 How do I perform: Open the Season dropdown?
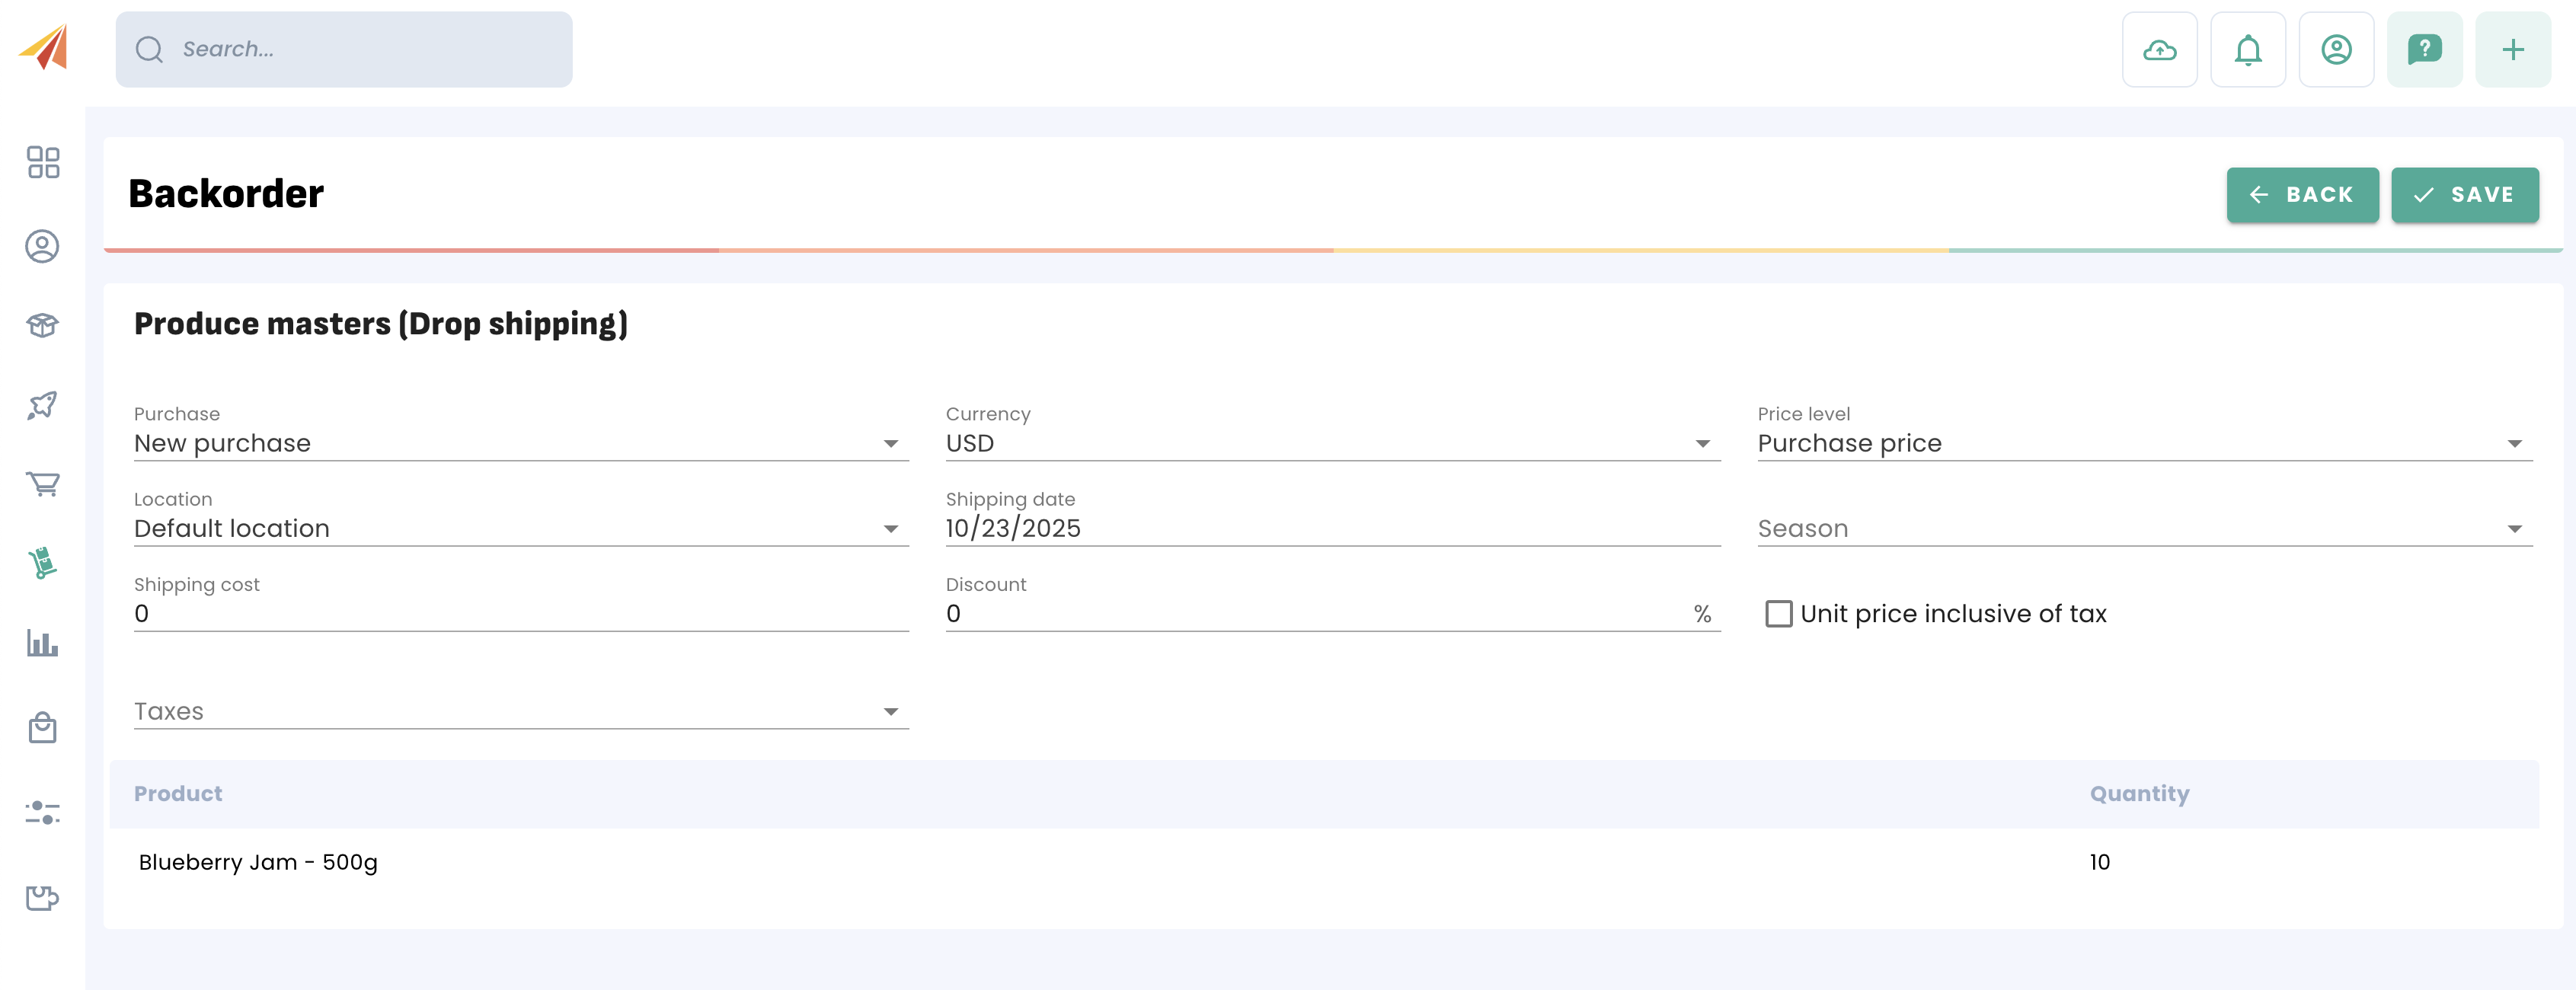[2144, 529]
